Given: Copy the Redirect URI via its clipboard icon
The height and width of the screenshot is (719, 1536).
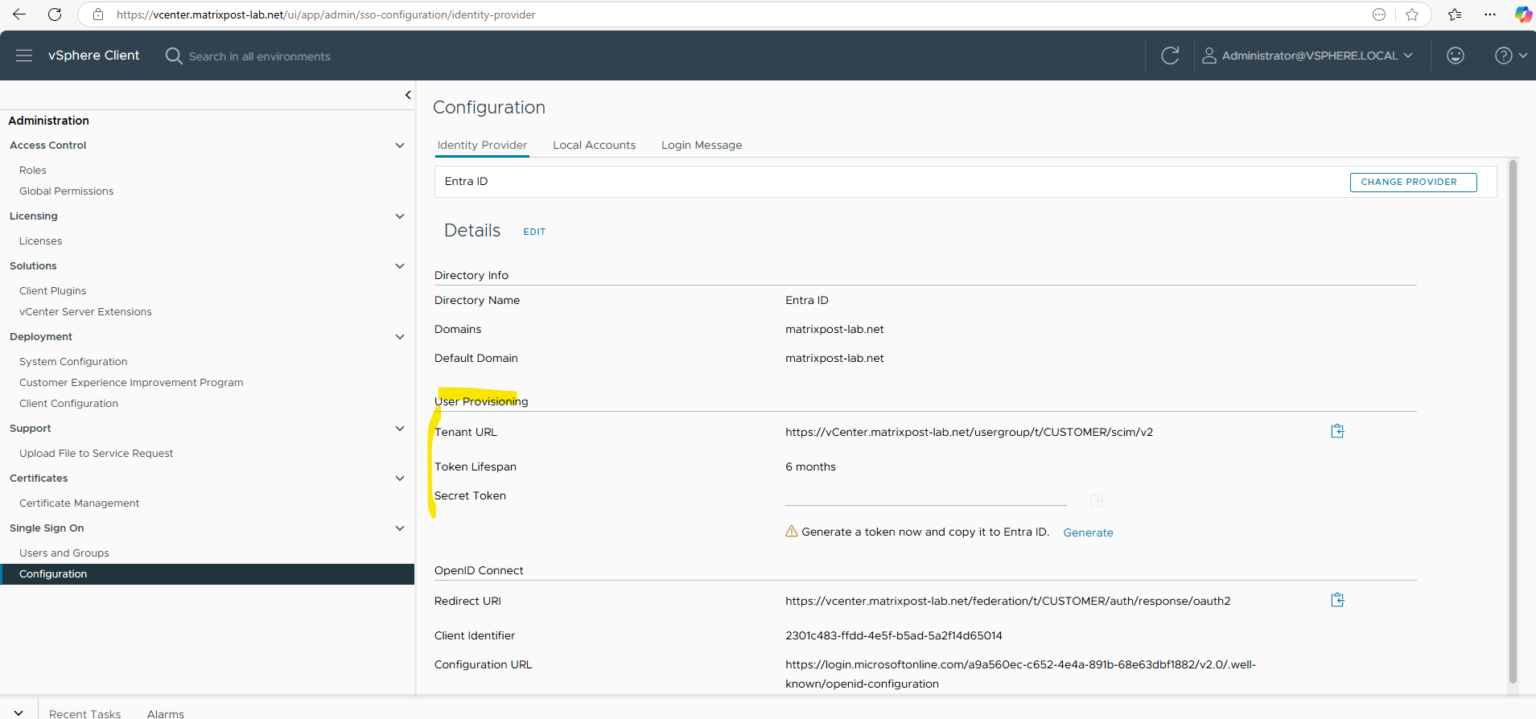Looking at the screenshot, I should tap(1337, 600).
